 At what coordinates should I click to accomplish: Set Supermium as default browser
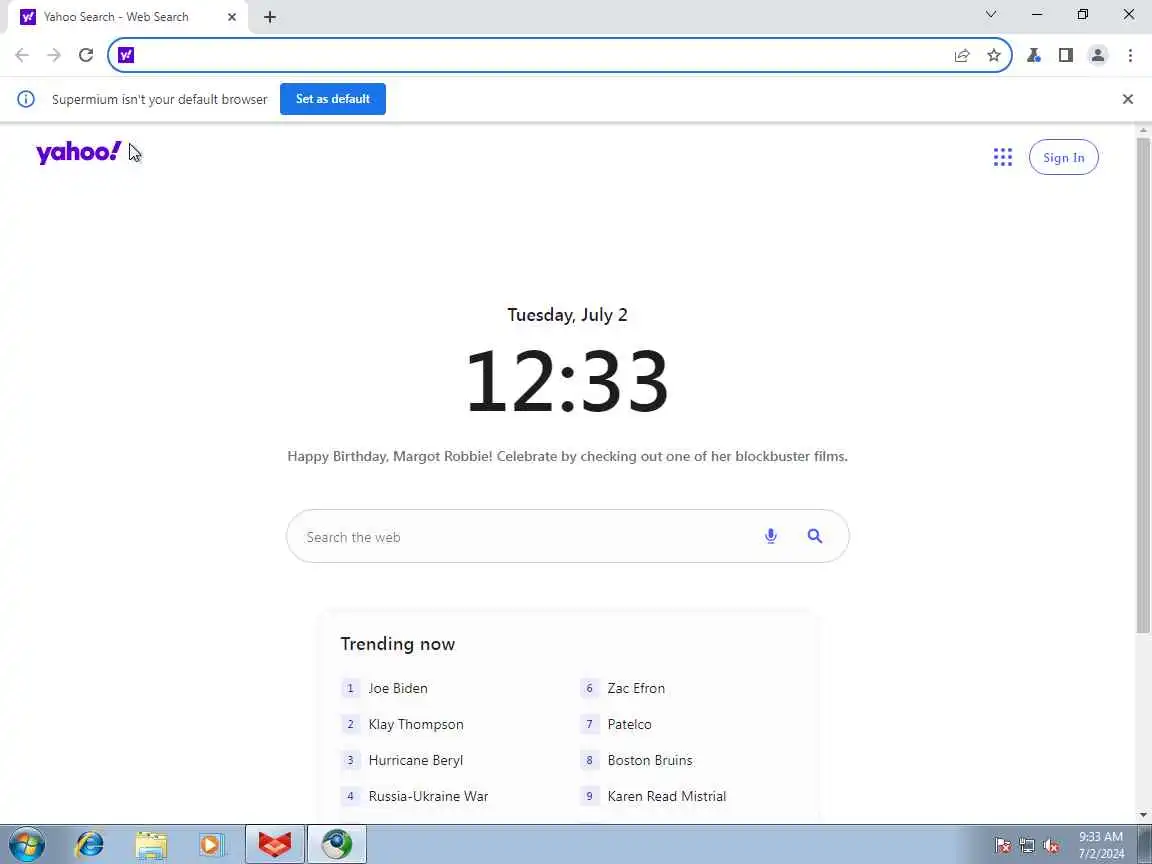click(x=333, y=99)
